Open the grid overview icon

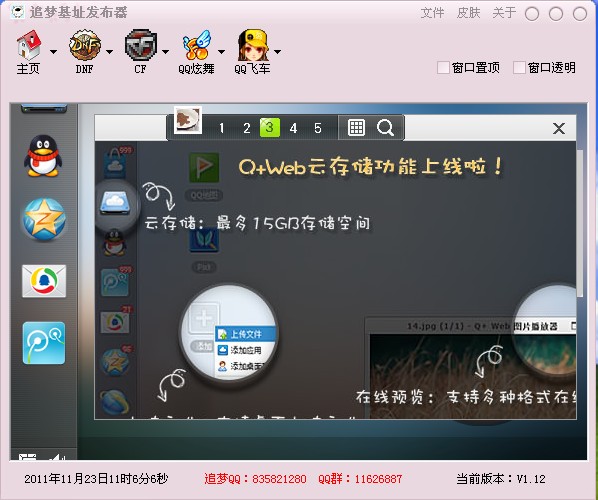pos(357,128)
